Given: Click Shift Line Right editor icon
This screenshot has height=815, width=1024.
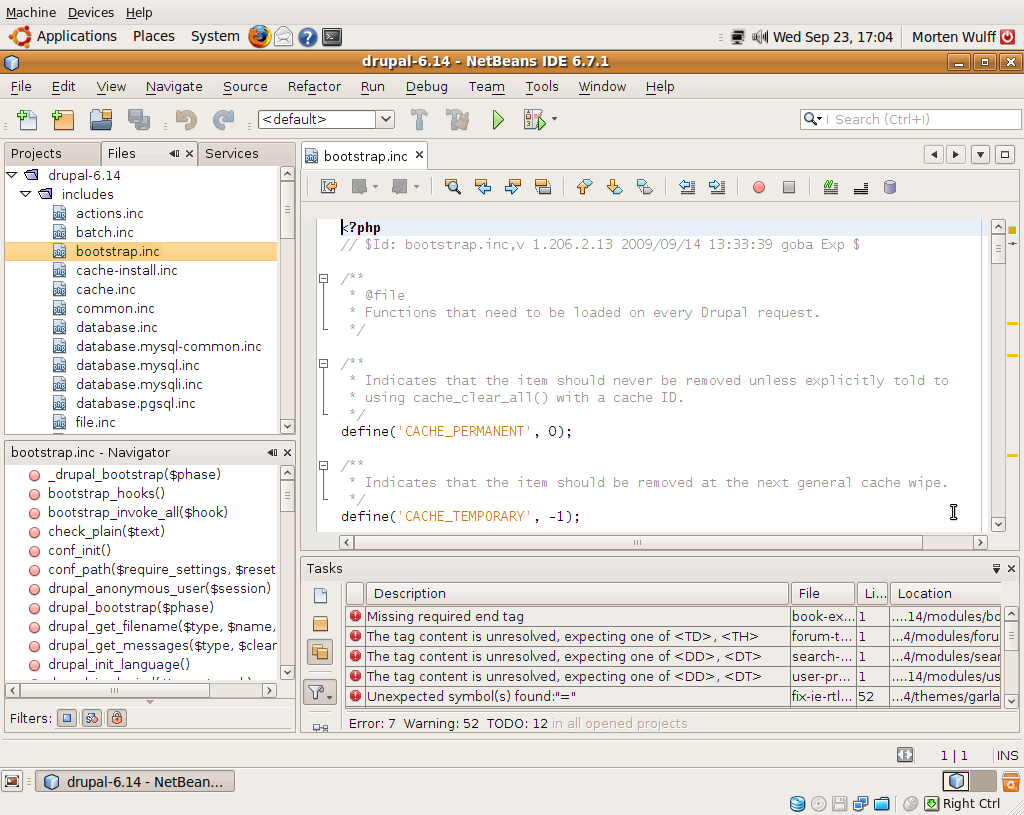Looking at the screenshot, I should coord(717,187).
